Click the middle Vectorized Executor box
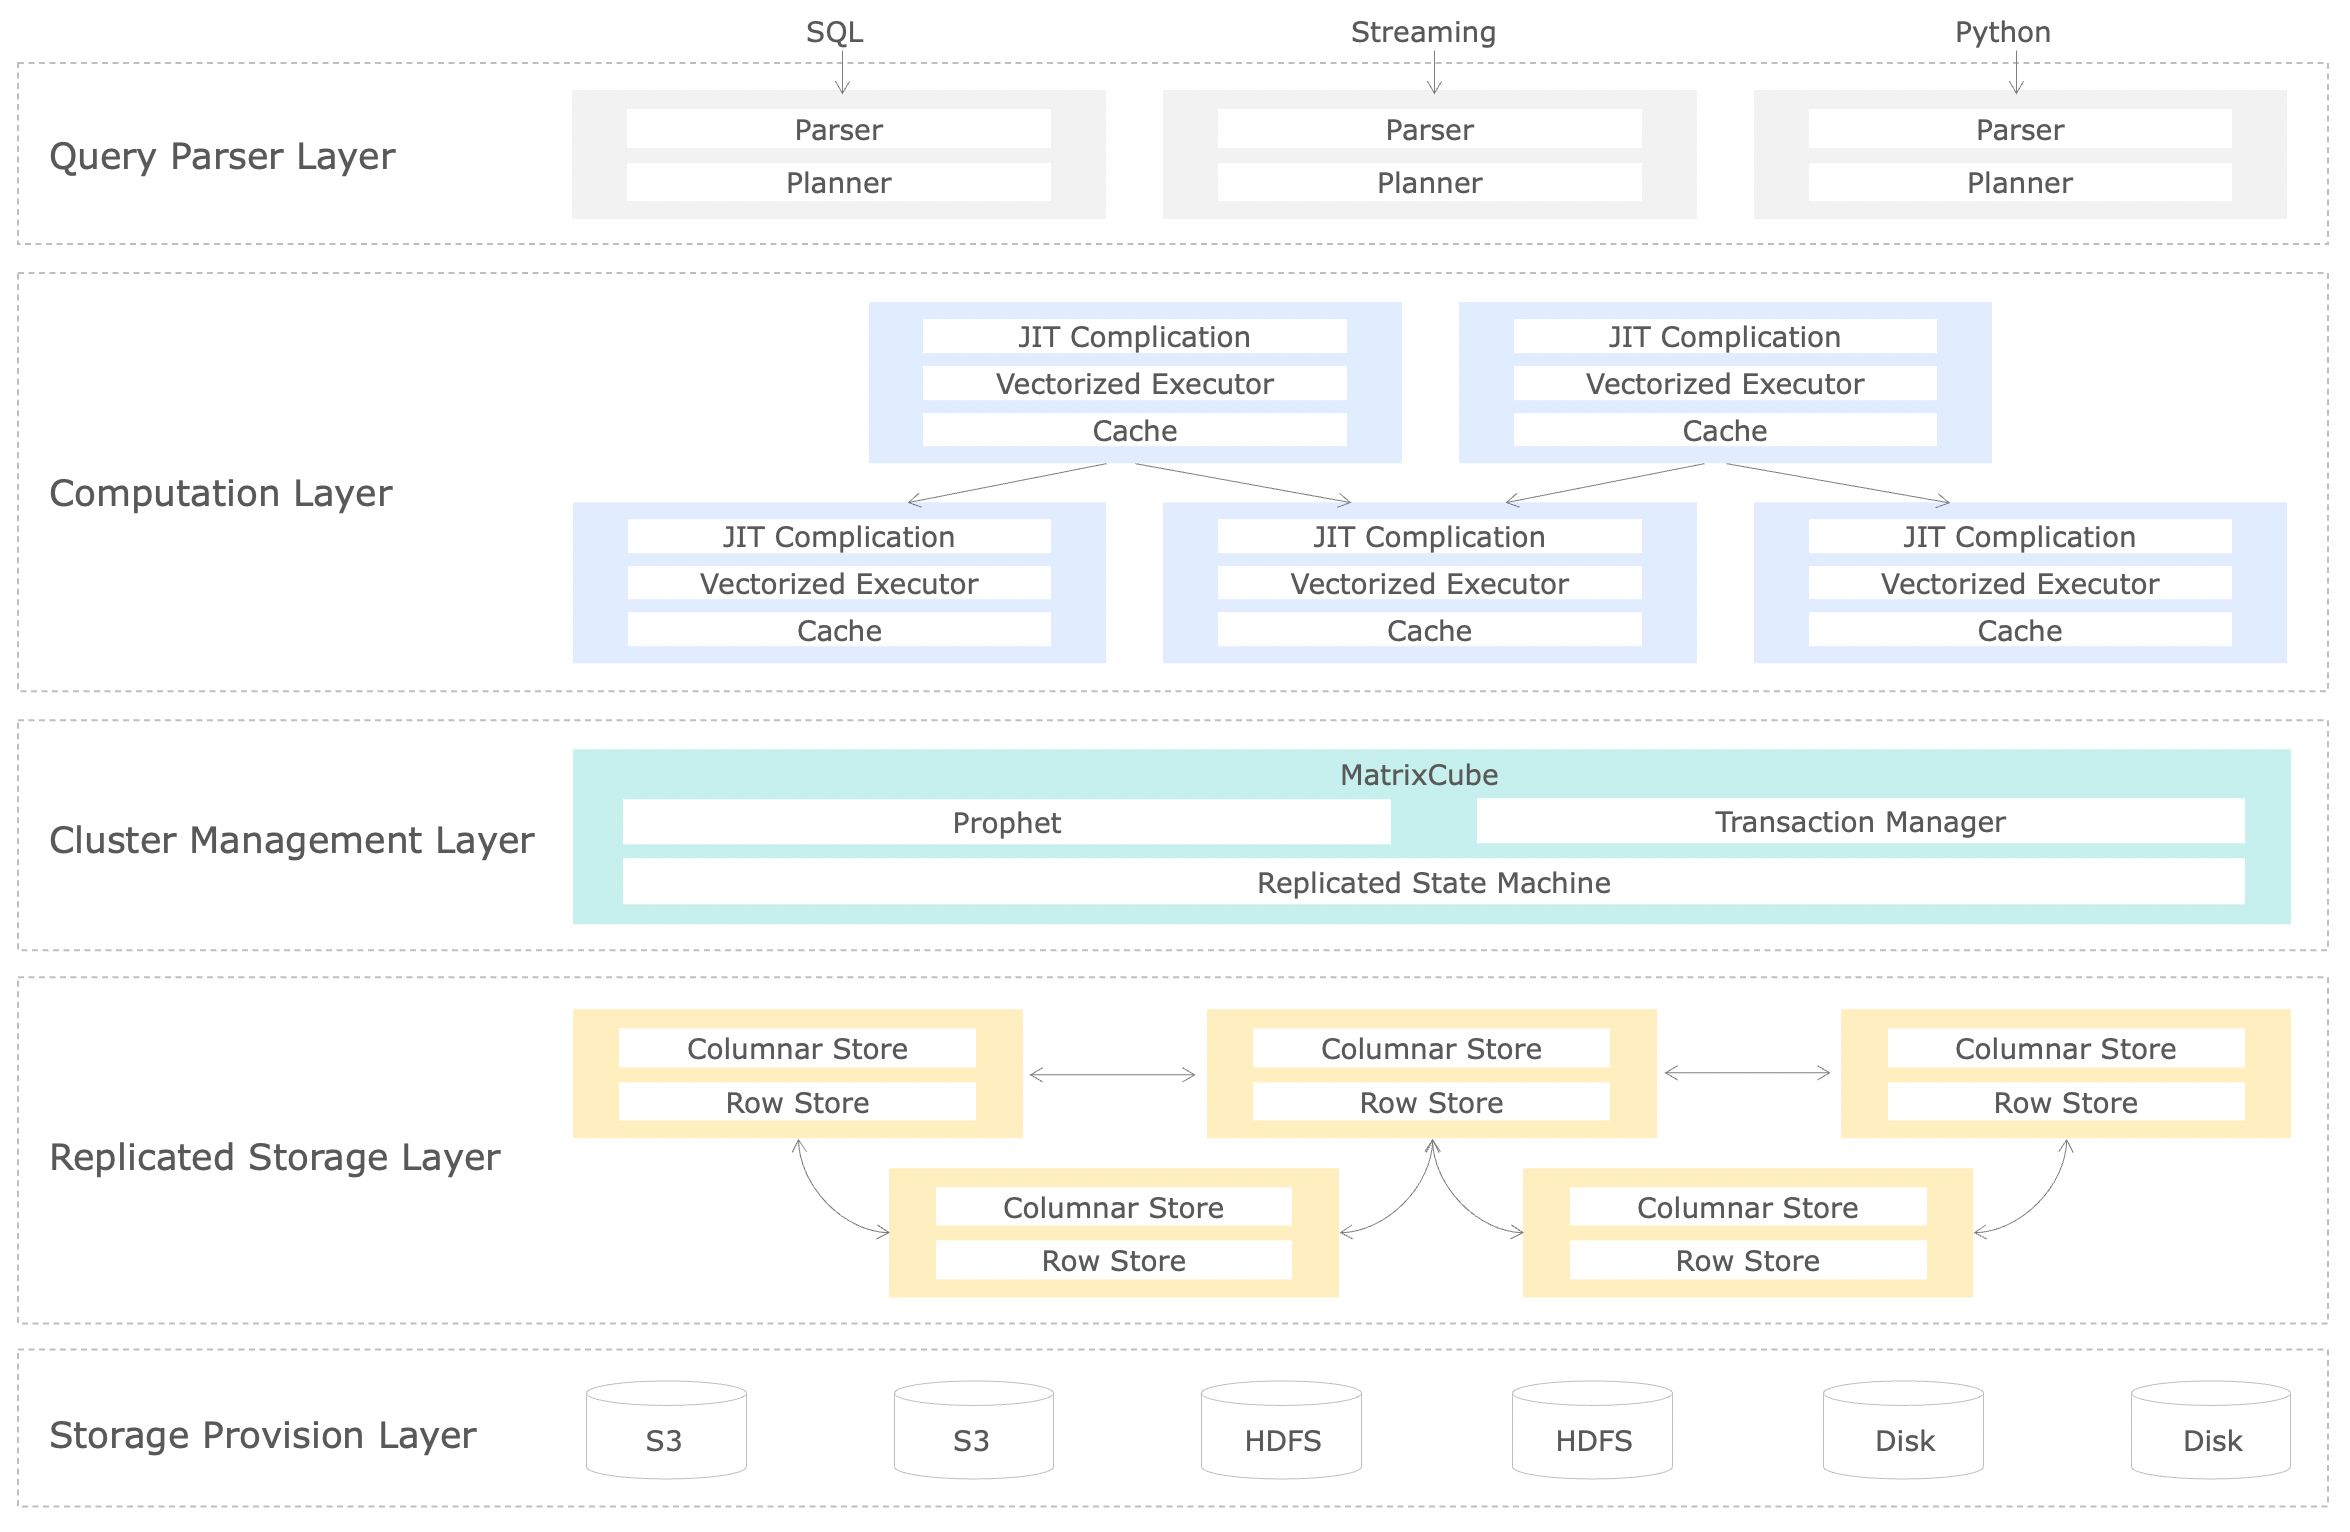 pos(1430,583)
